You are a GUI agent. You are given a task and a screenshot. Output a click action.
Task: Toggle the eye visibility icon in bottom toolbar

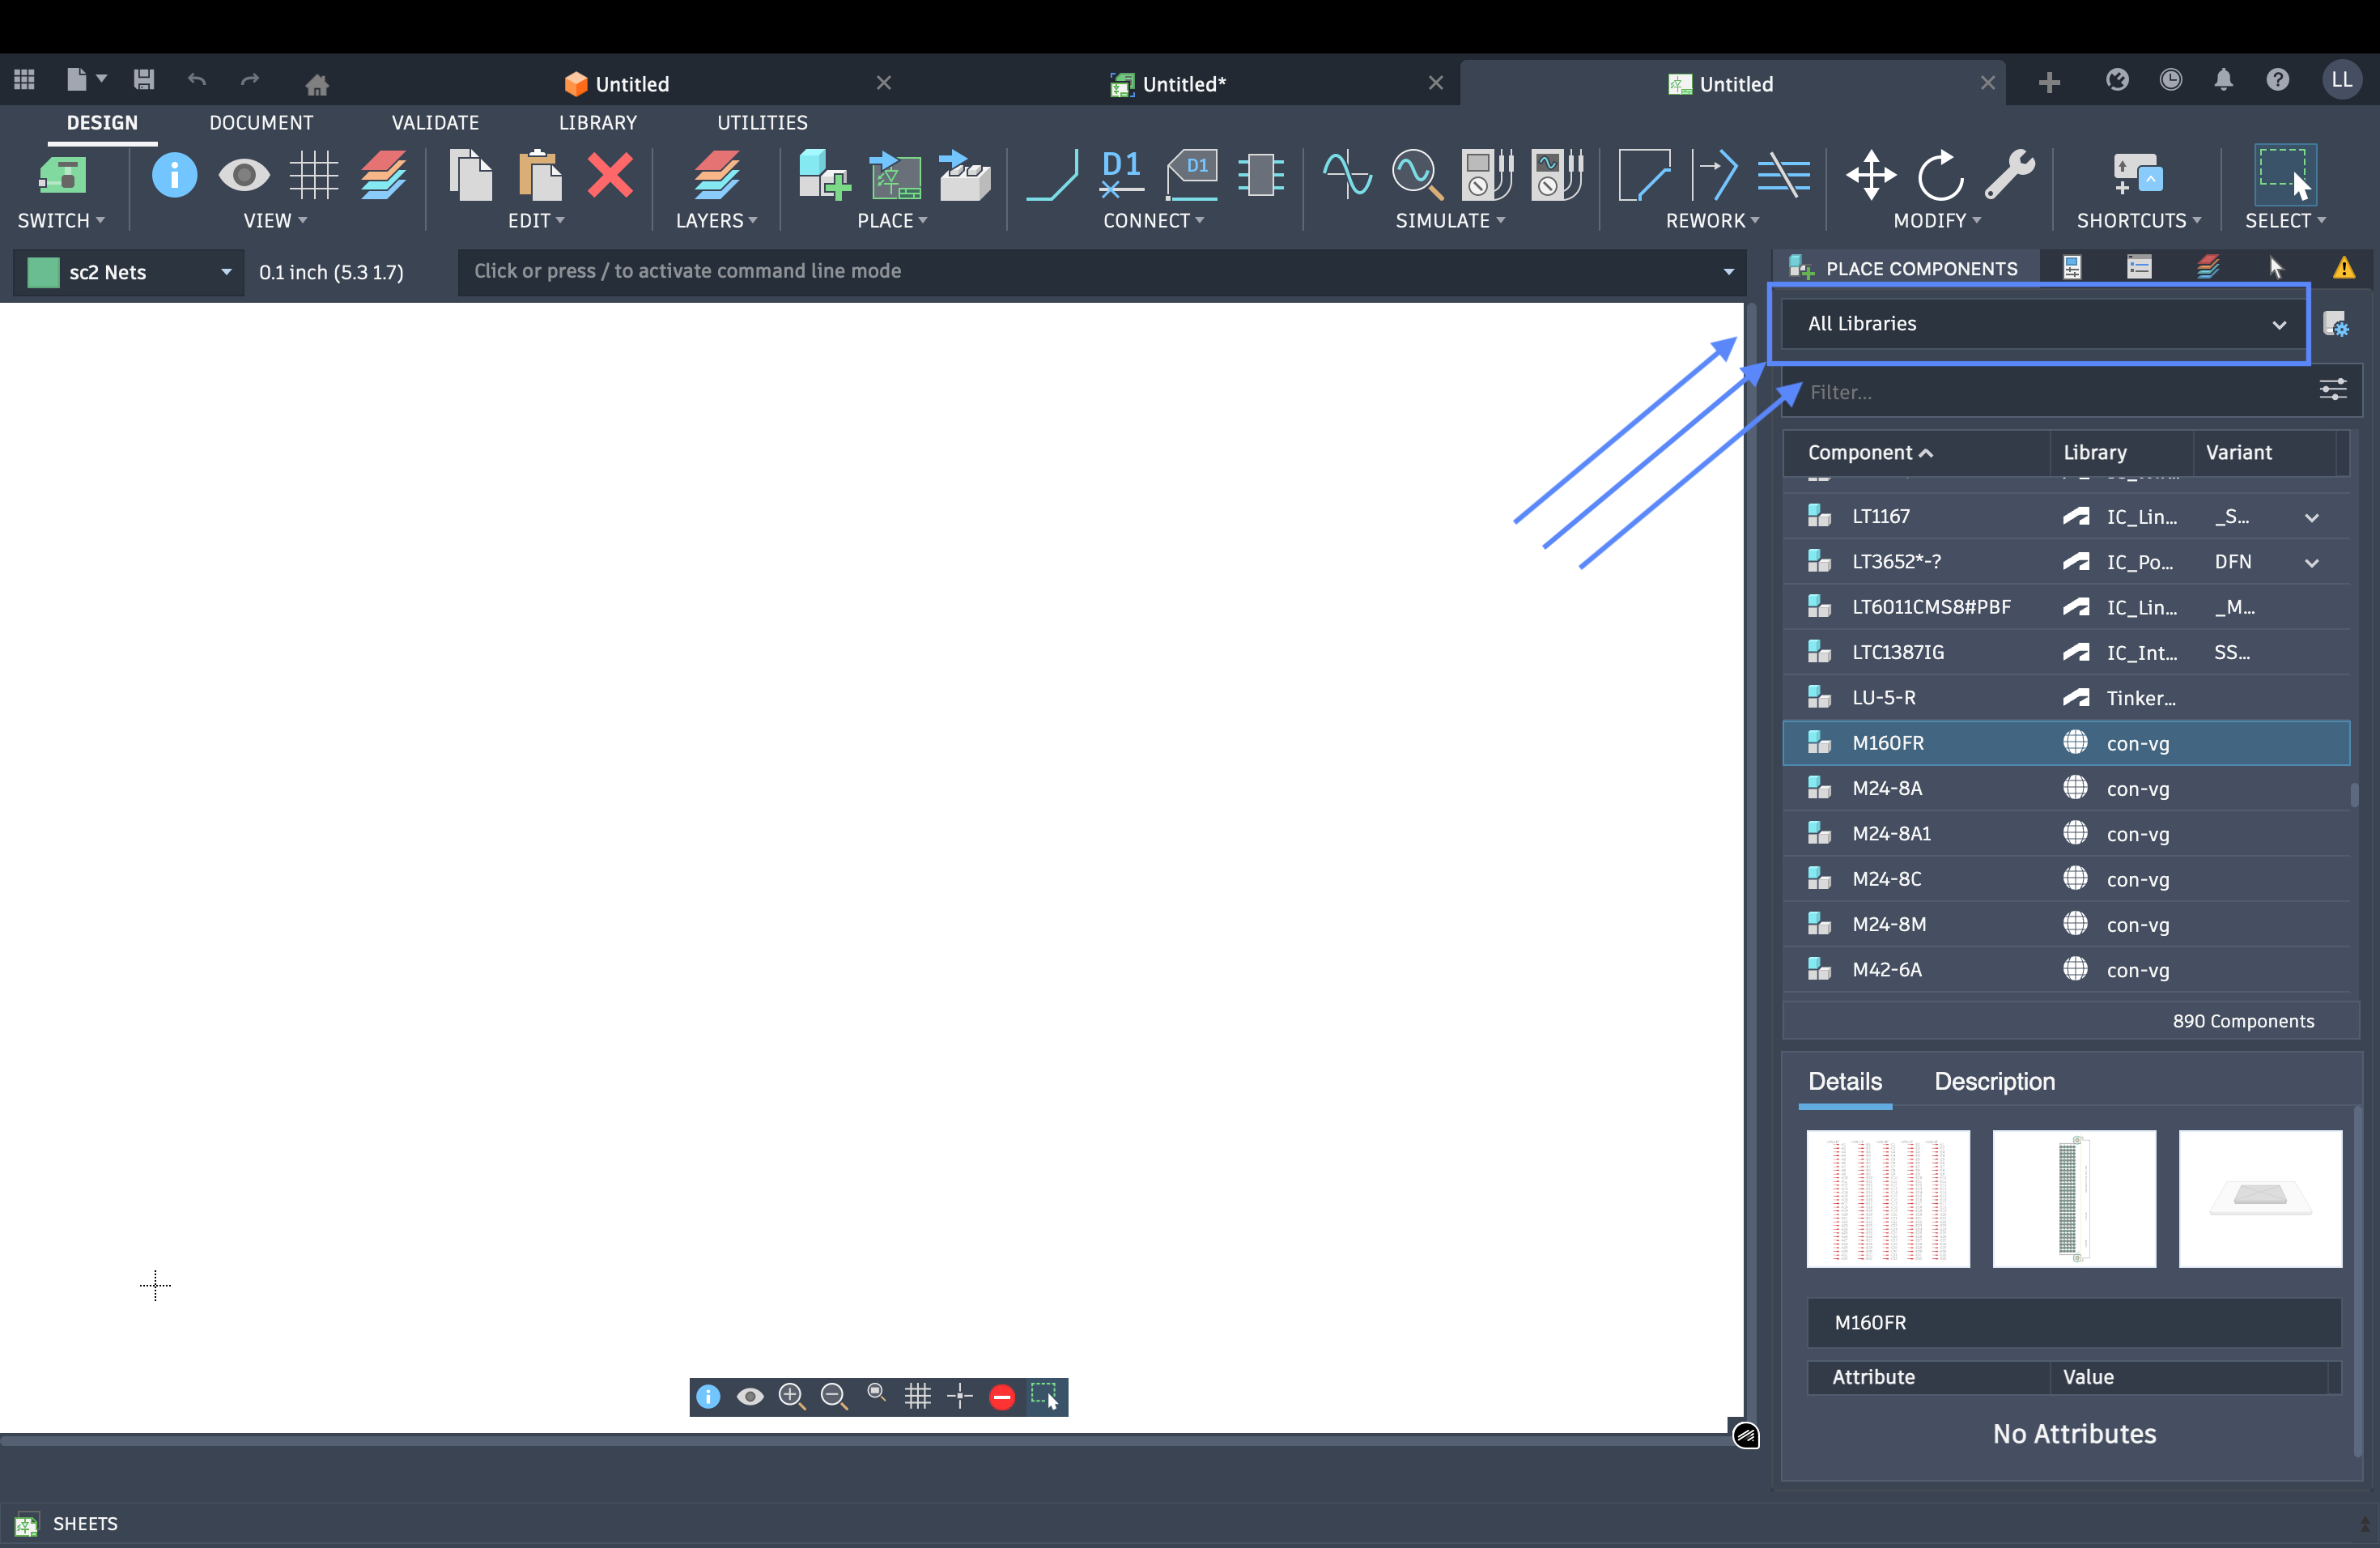click(x=751, y=1396)
